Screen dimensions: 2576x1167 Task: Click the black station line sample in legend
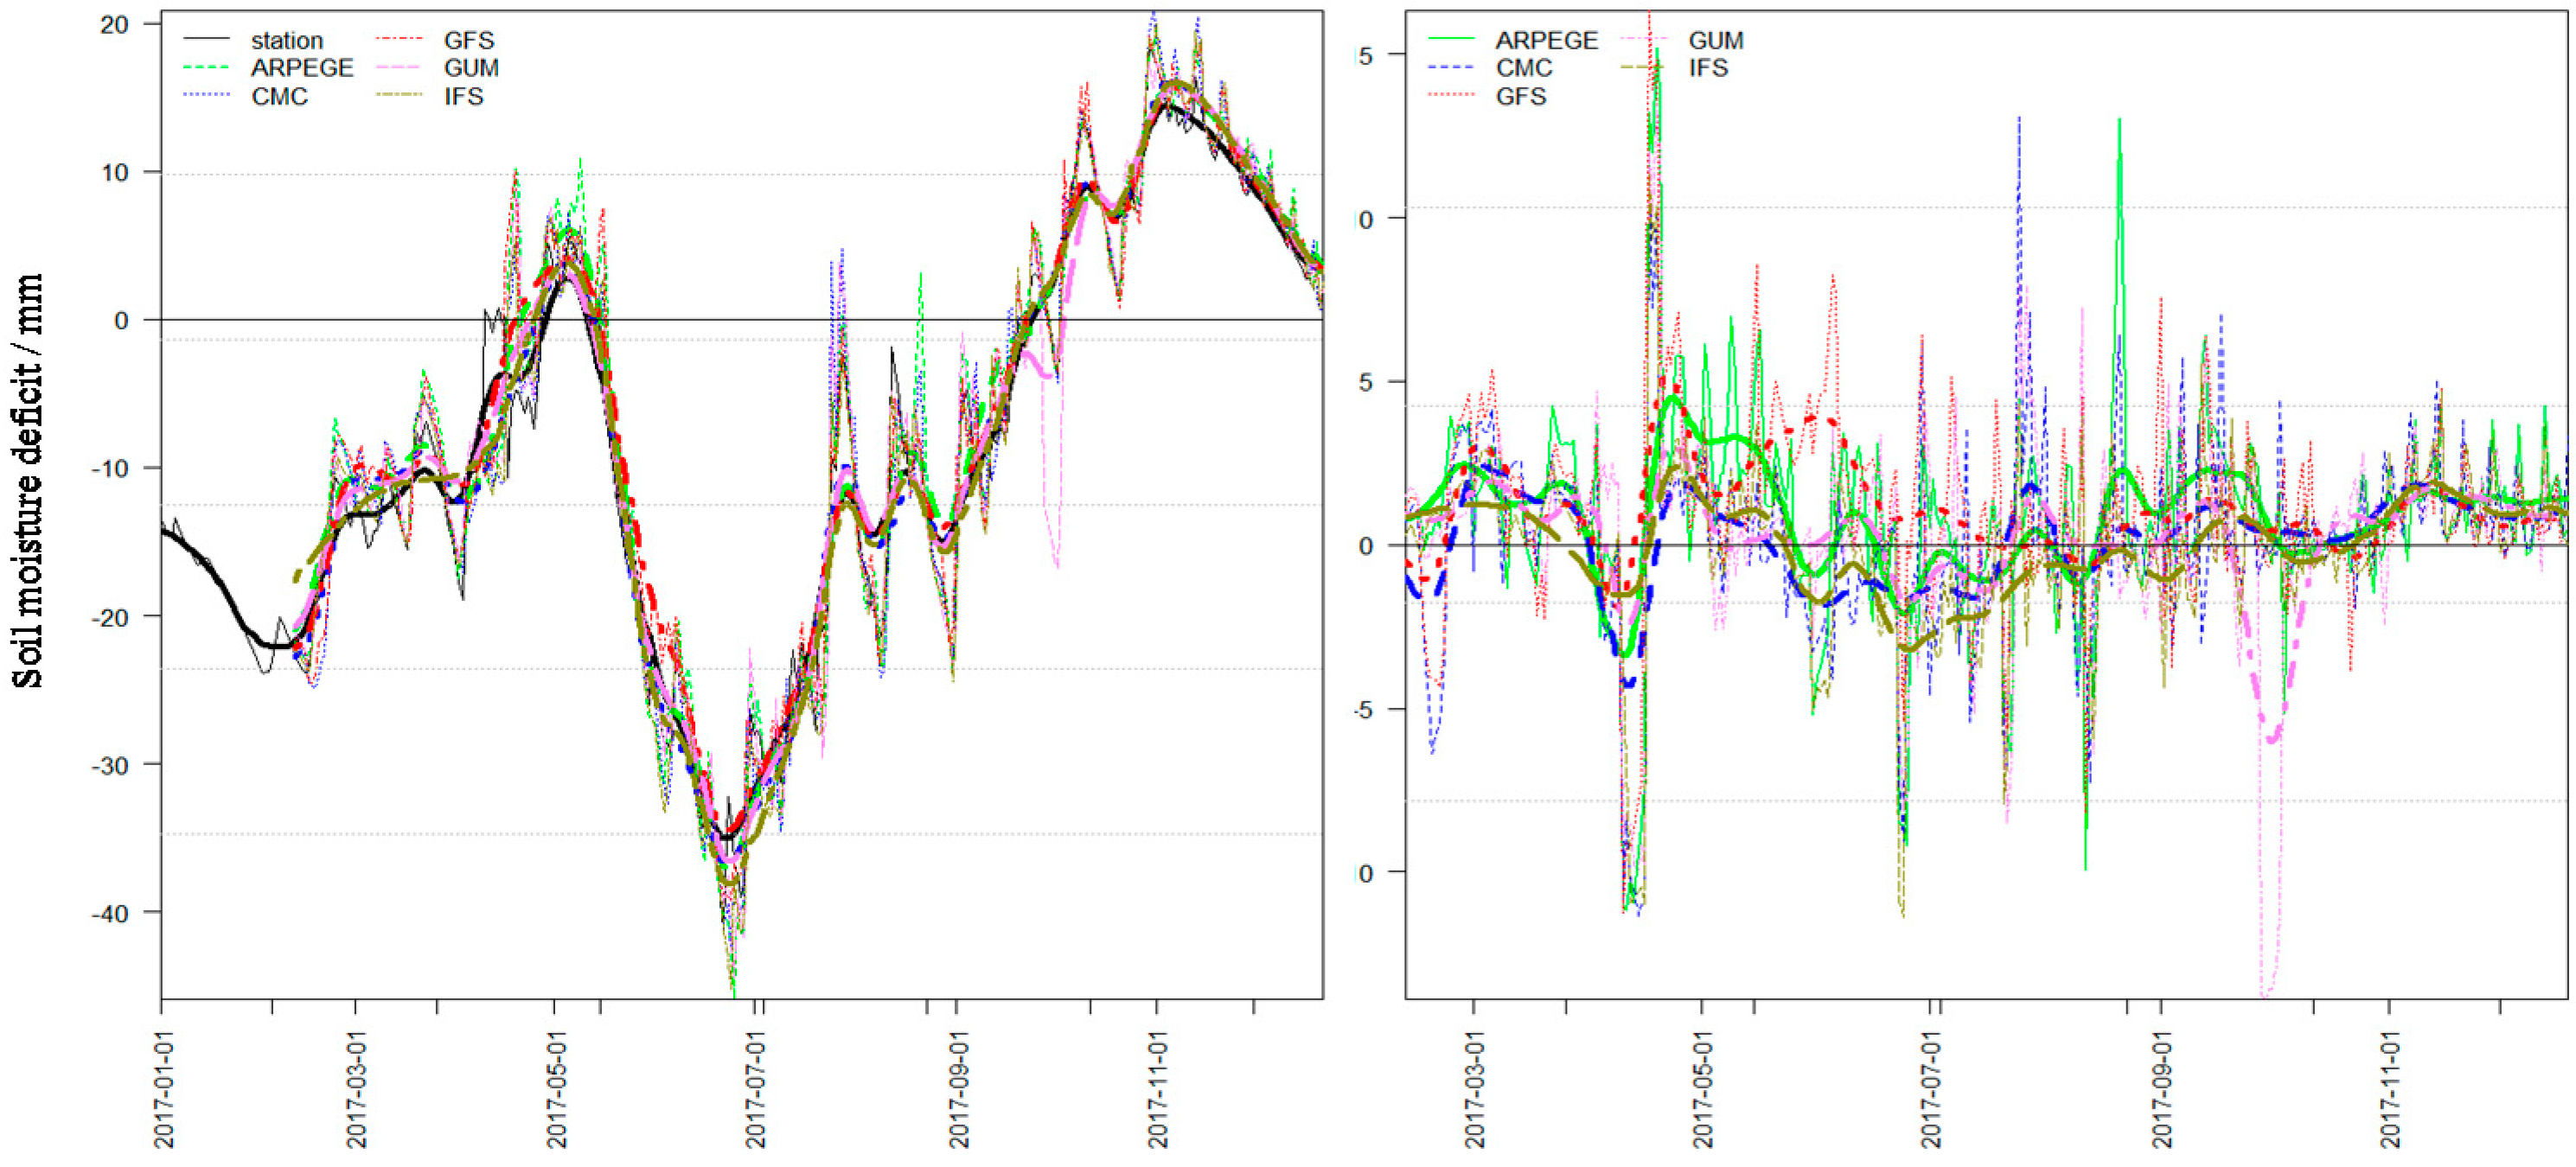[208, 40]
